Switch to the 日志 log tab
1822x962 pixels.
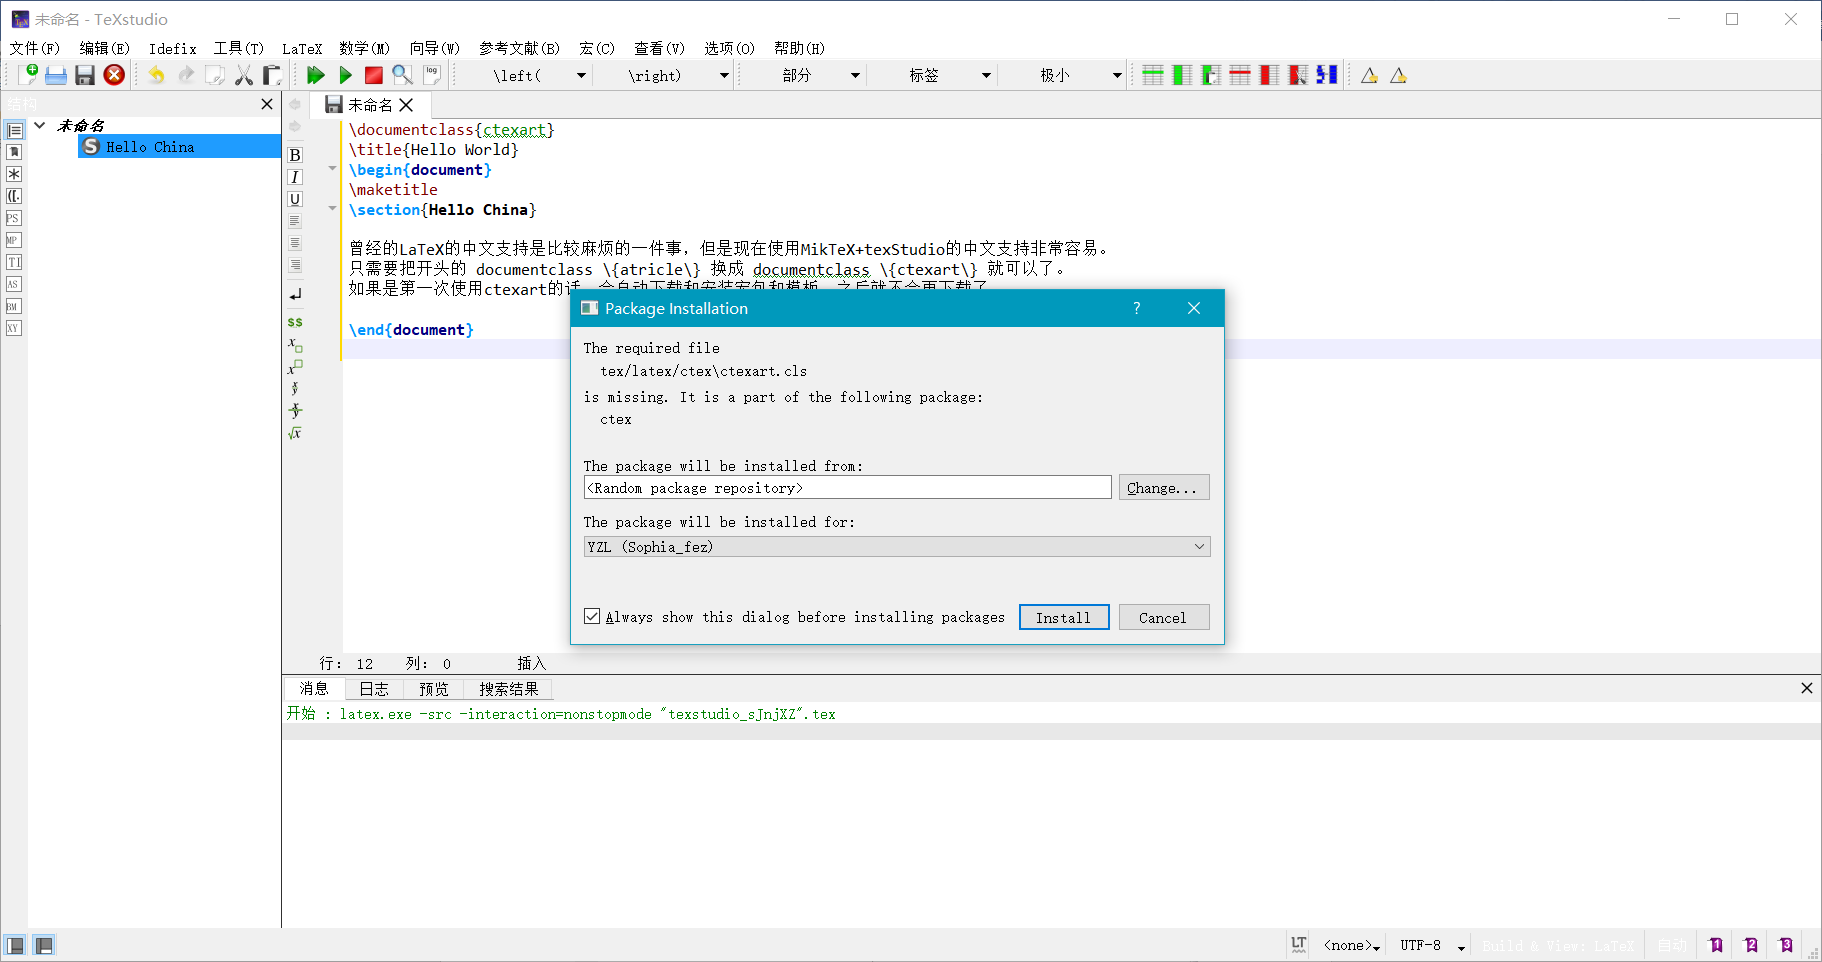(373, 689)
